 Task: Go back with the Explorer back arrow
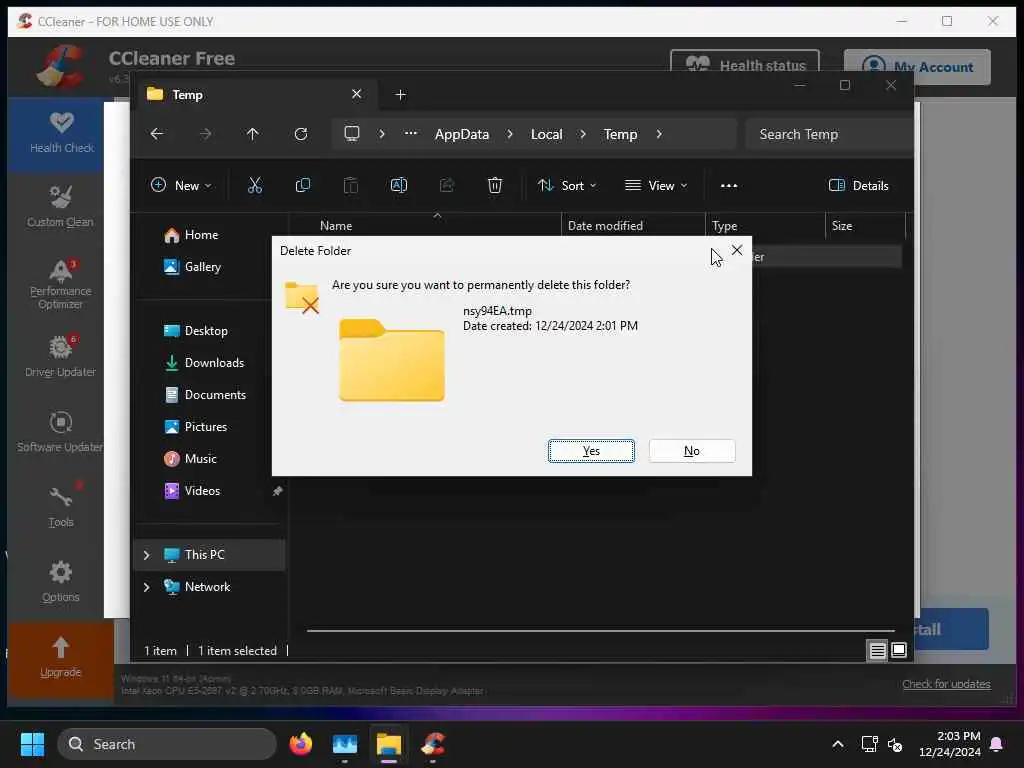[157, 134]
